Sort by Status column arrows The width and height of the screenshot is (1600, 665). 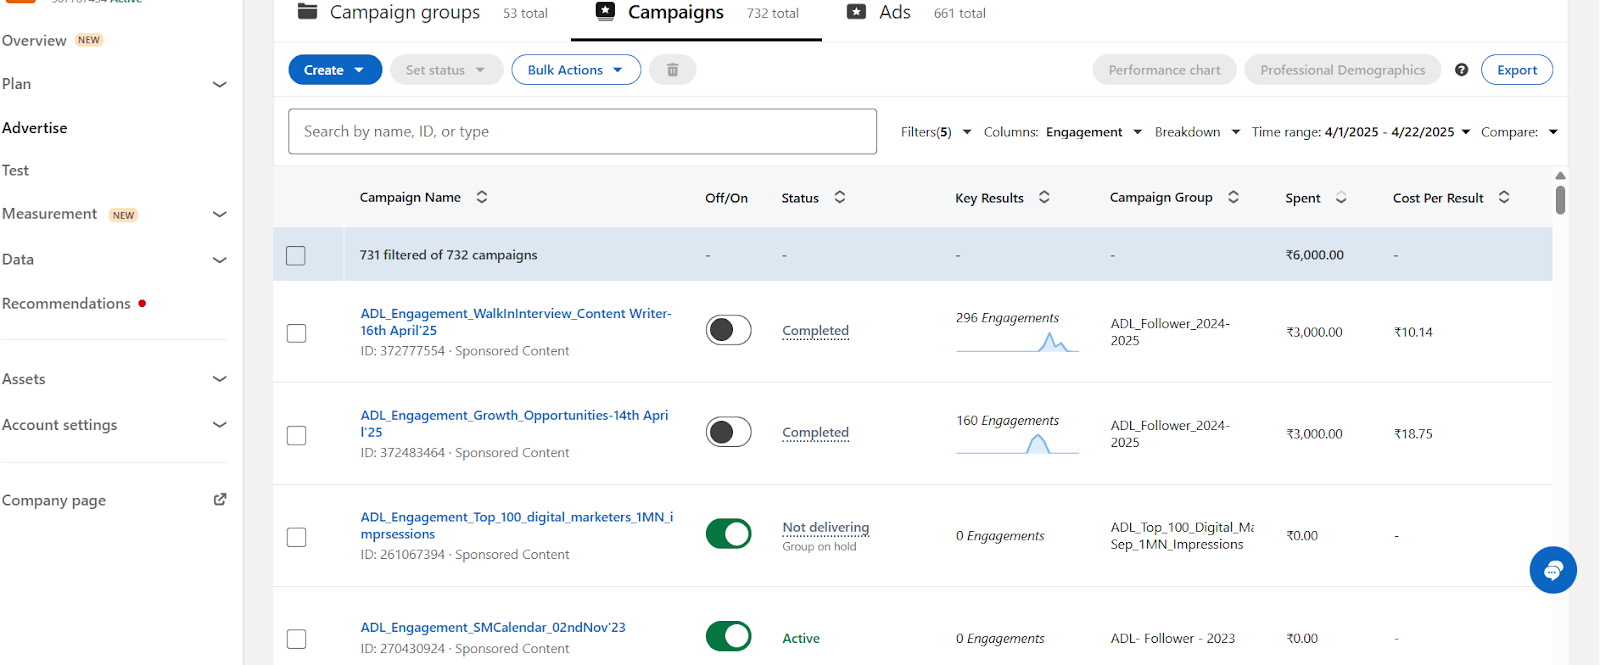pyautogui.click(x=840, y=197)
